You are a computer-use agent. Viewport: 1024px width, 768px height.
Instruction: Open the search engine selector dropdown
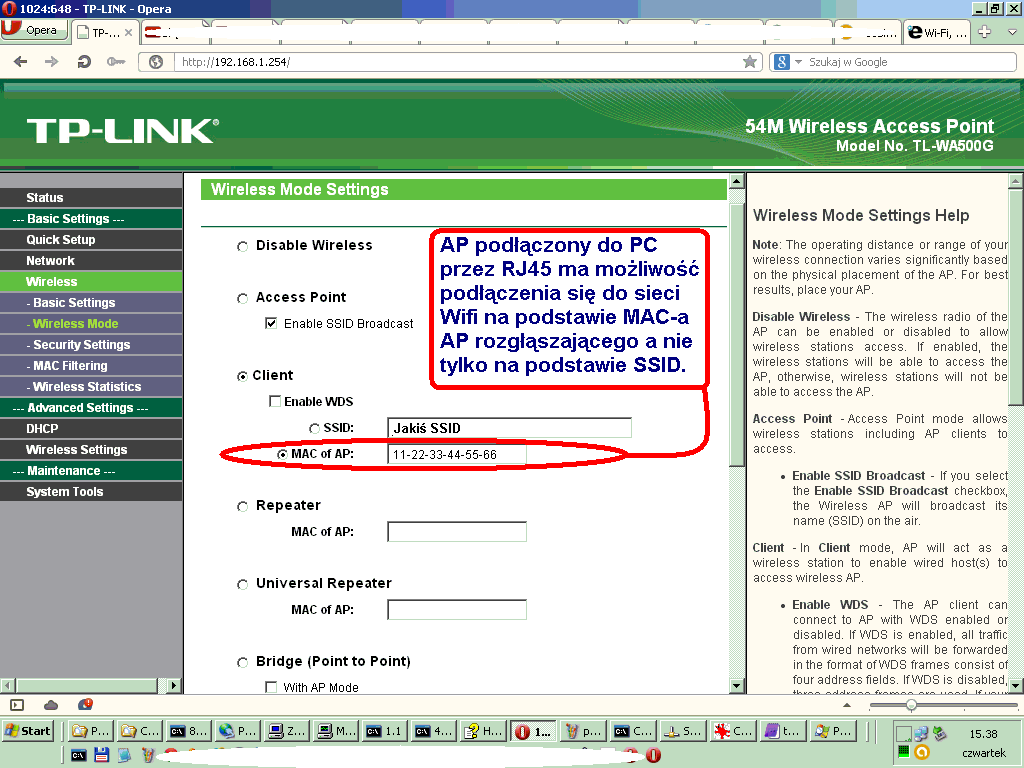coord(796,61)
